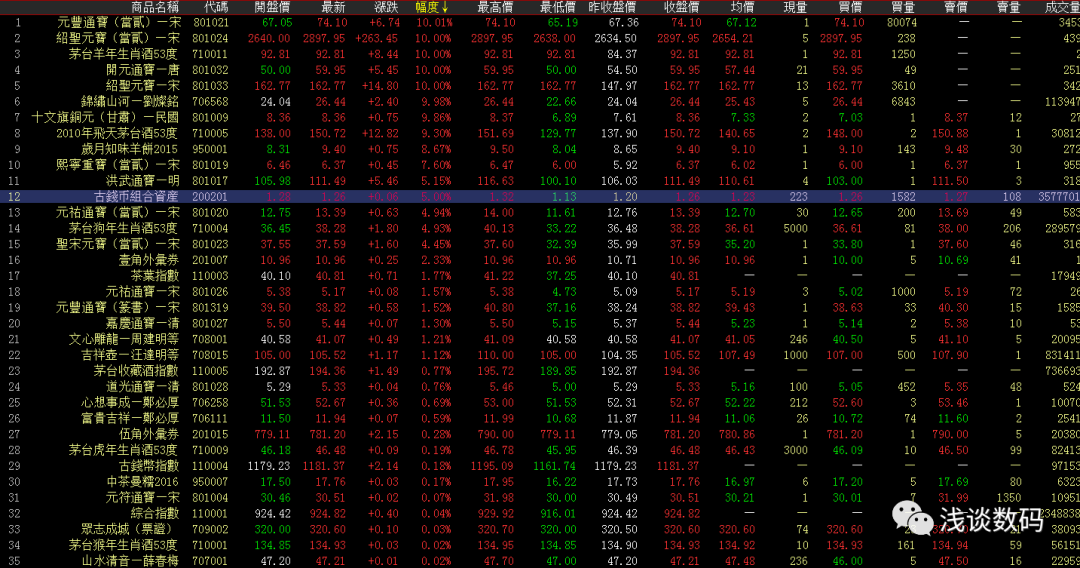The width and height of the screenshot is (1080, 568).
Task: Select 聖宋元寶（當貳）一宋 row
Action: 540,244
